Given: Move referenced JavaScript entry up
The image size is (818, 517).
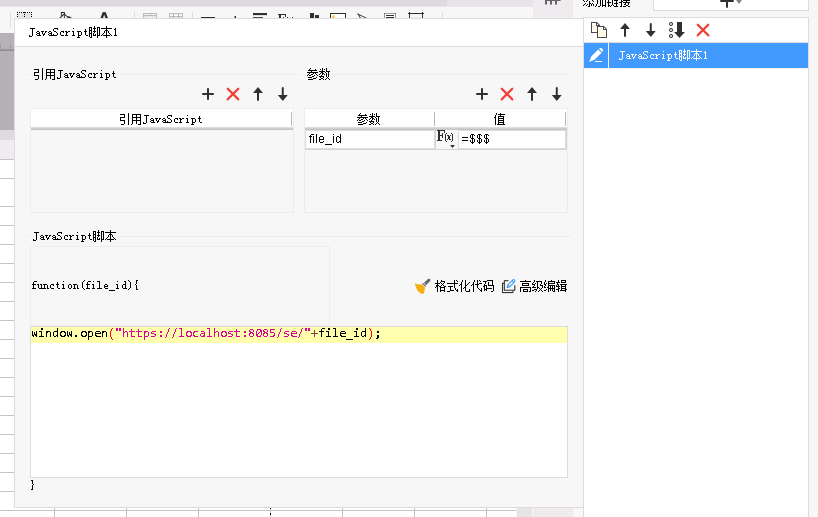Looking at the screenshot, I should 258,94.
